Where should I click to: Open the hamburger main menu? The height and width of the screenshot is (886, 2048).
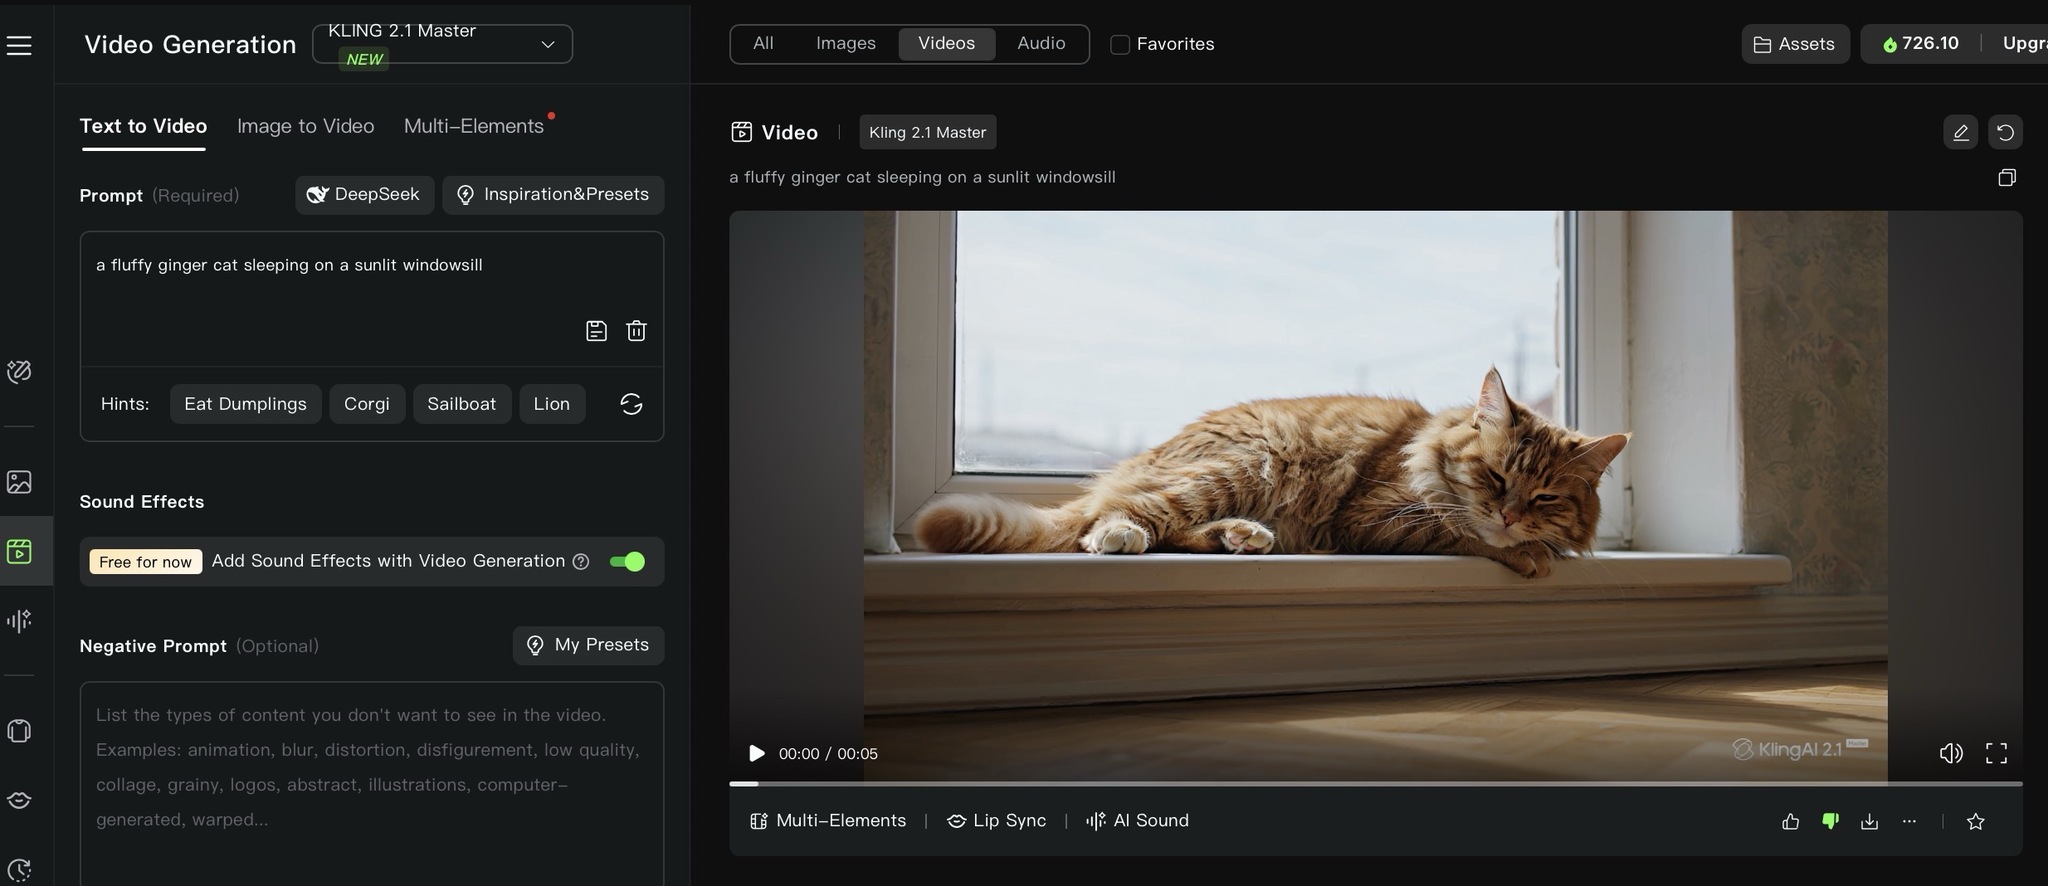pyautogui.click(x=19, y=45)
